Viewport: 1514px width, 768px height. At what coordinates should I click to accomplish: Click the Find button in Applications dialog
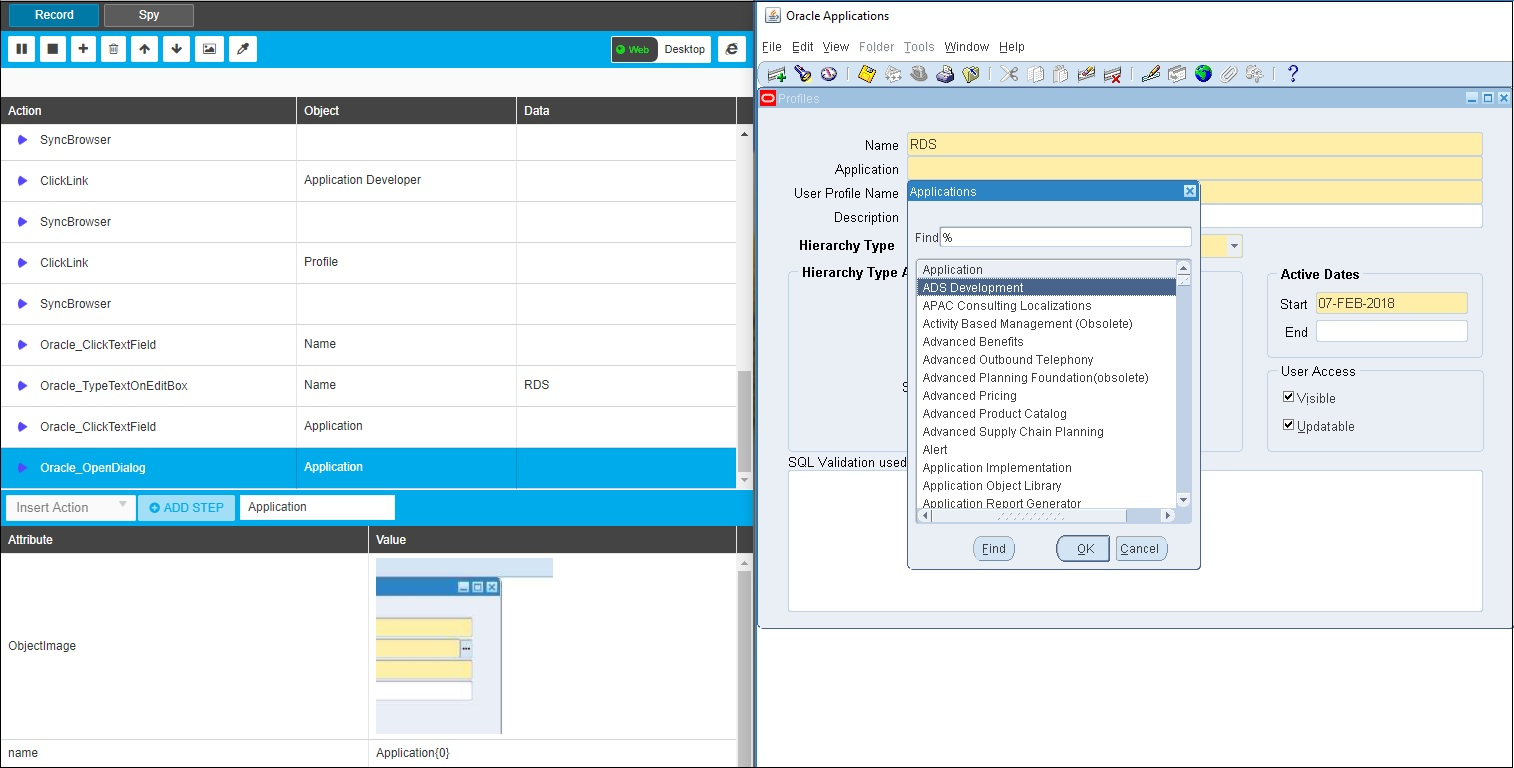point(994,548)
